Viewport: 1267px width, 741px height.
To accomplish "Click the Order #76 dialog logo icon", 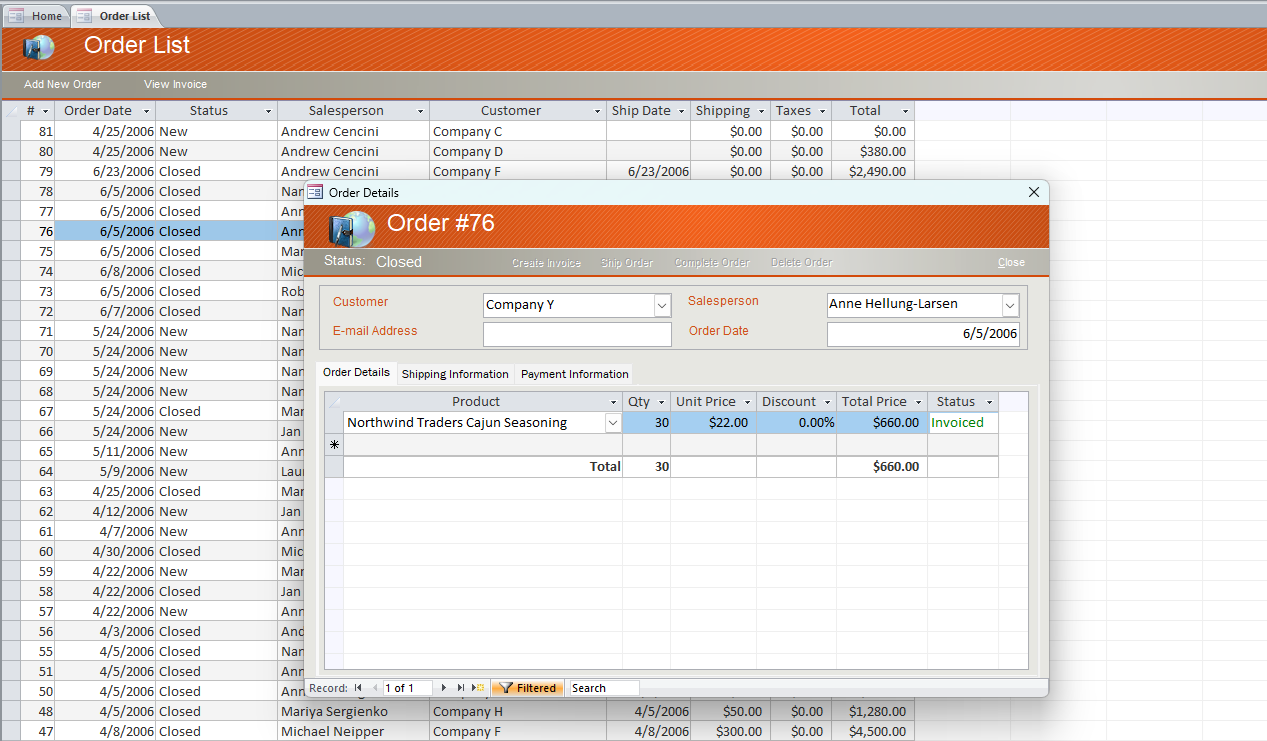I will (x=351, y=229).
